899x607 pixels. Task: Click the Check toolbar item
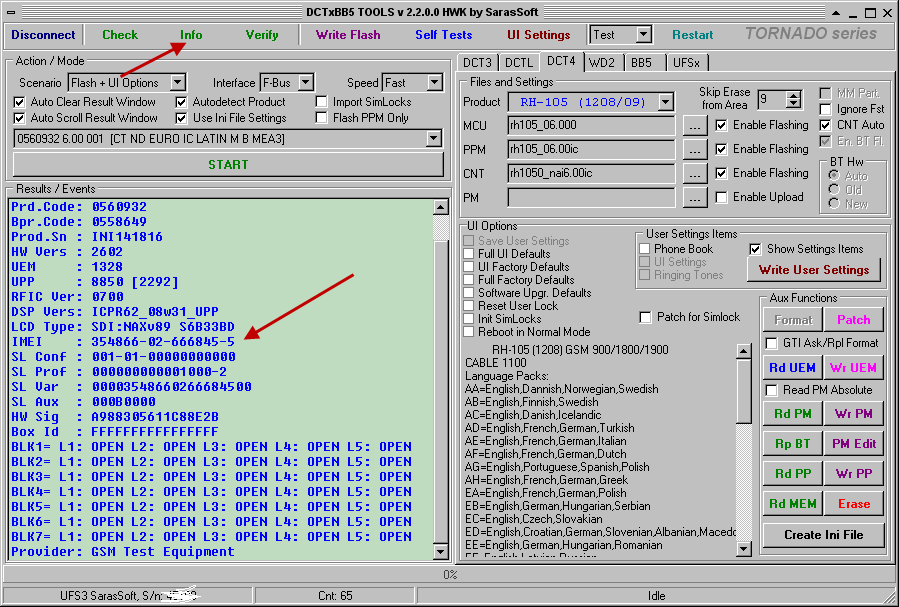tap(120, 35)
